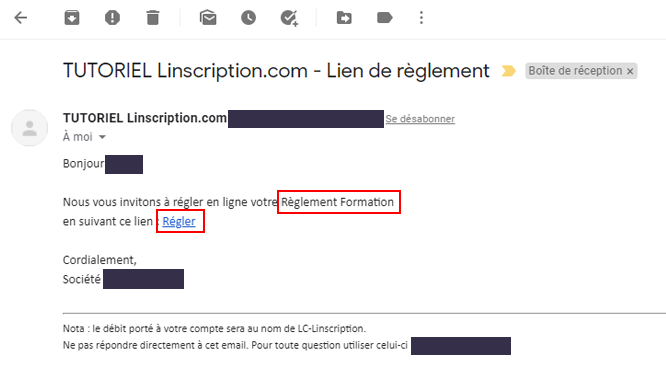Expand recipient details next to 'À moi'

[102, 137]
